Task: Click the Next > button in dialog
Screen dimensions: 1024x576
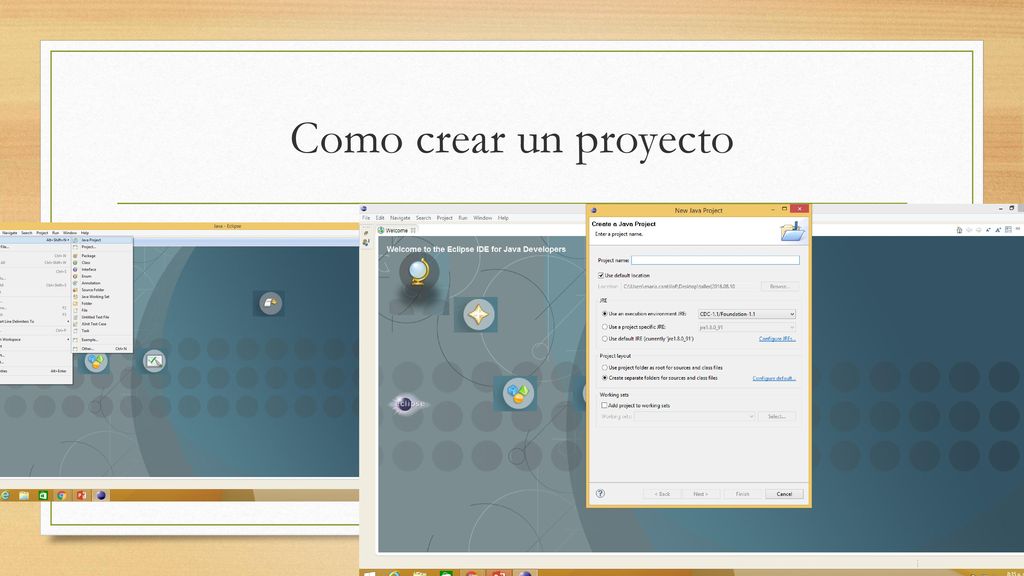Action: [x=701, y=494]
